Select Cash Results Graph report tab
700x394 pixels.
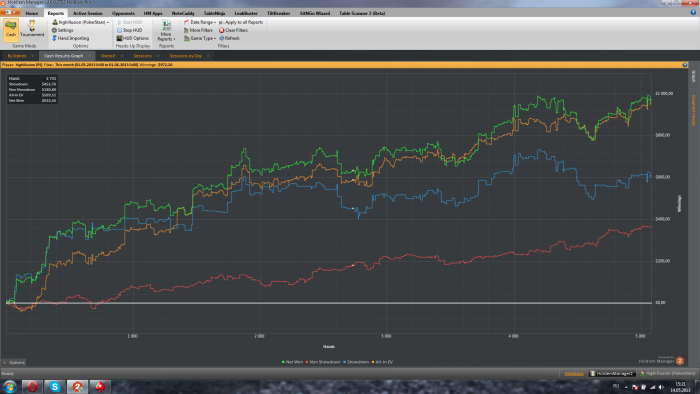pos(63,56)
